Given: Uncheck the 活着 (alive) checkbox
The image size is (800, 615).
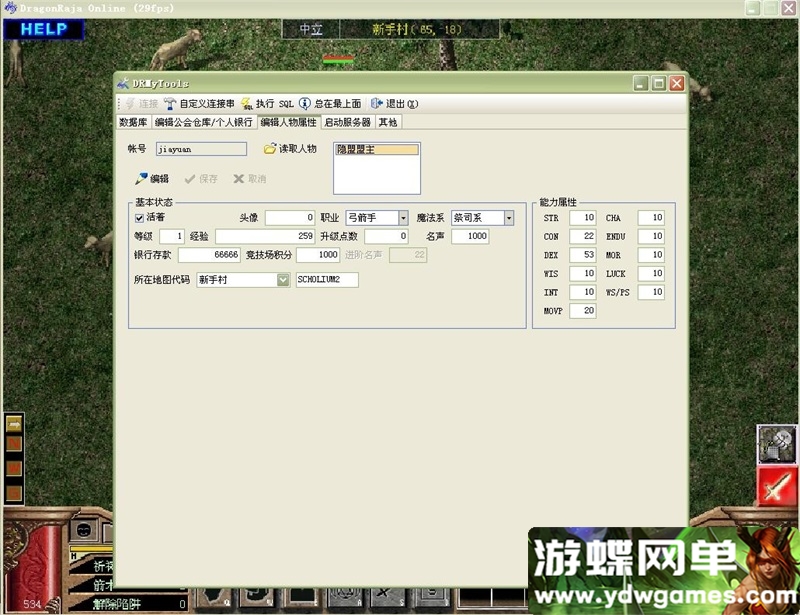Looking at the screenshot, I should (139, 217).
